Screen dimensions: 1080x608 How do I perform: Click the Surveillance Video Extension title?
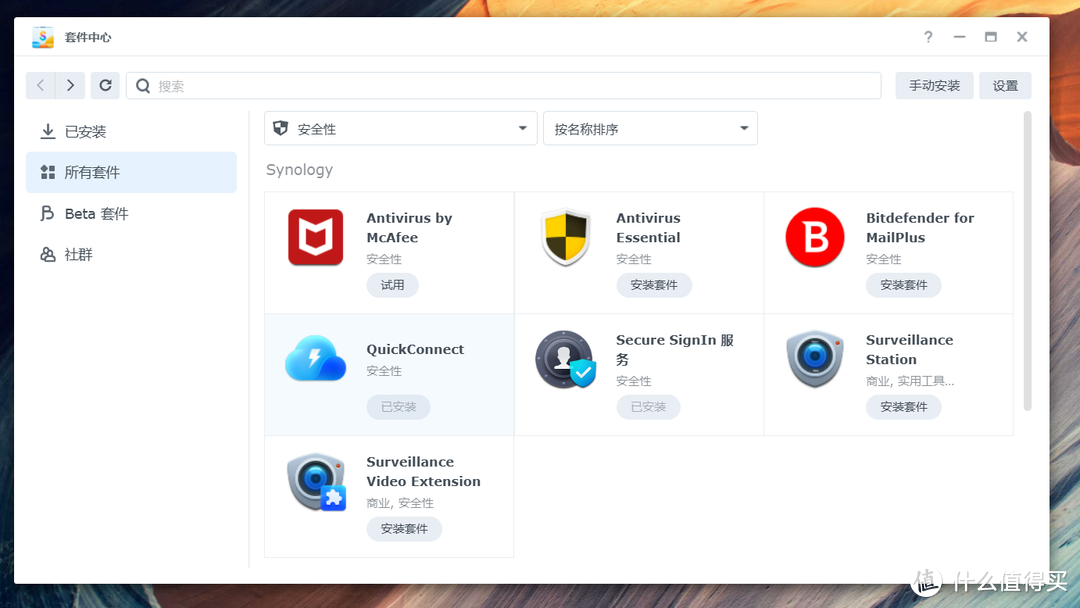[x=424, y=472]
